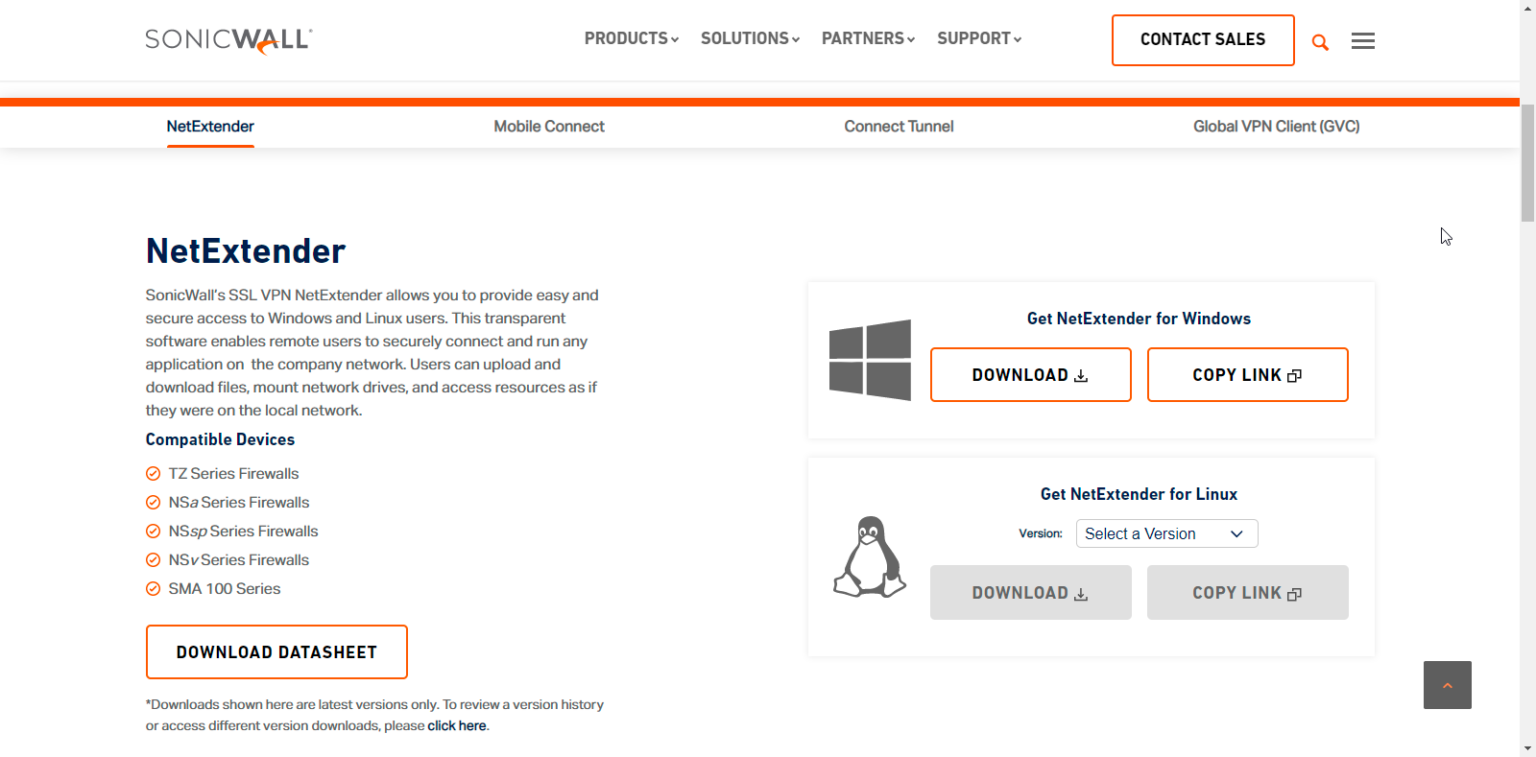Click 'TZ Series Firewalls' list item
The image size is (1536, 757).
click(x=233, y=473)
